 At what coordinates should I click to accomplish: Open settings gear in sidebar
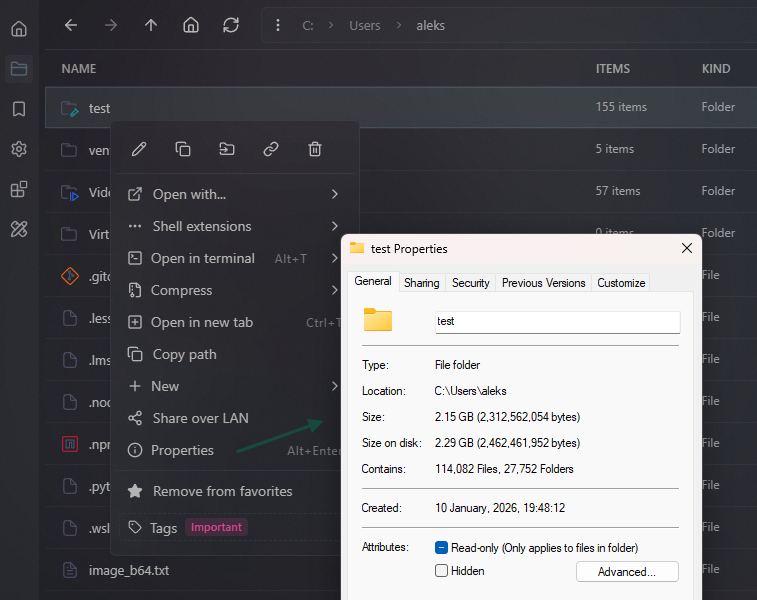click(x=19, y=149)
